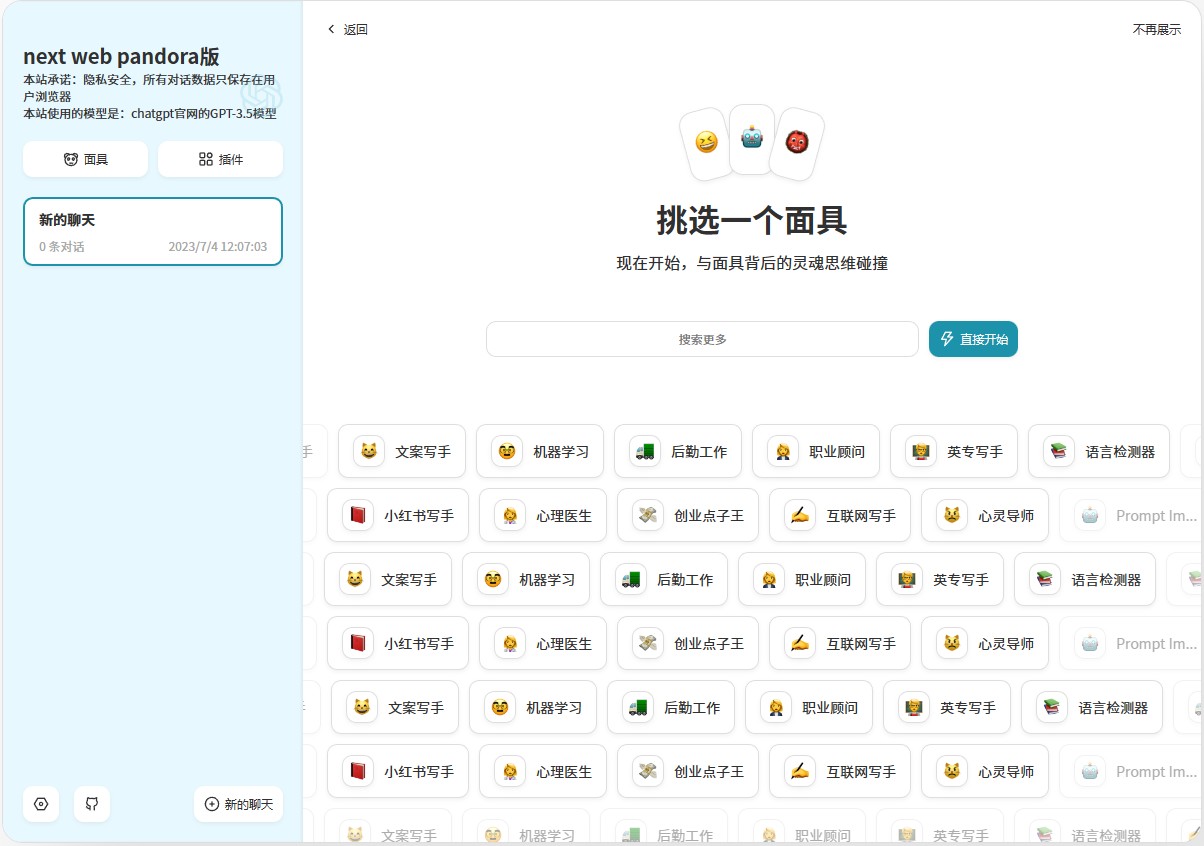The height and width of the screenshot is (846, 1204).
Task: Select the 创业点子王 mask
Action: (x=687, y=515)
